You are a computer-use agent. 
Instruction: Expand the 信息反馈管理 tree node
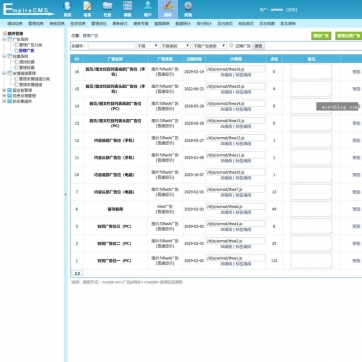pyautogui.click(x=4, y=96)
